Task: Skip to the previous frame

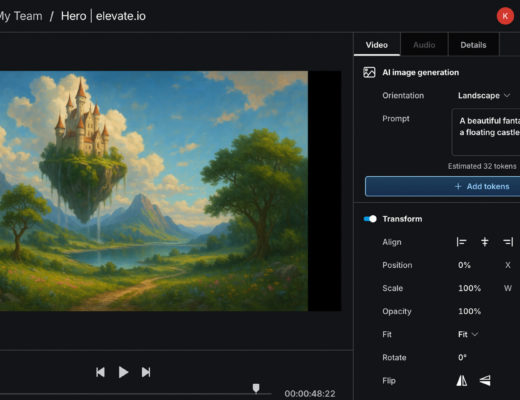Action: pyautogui.click(x=100, y=372)
